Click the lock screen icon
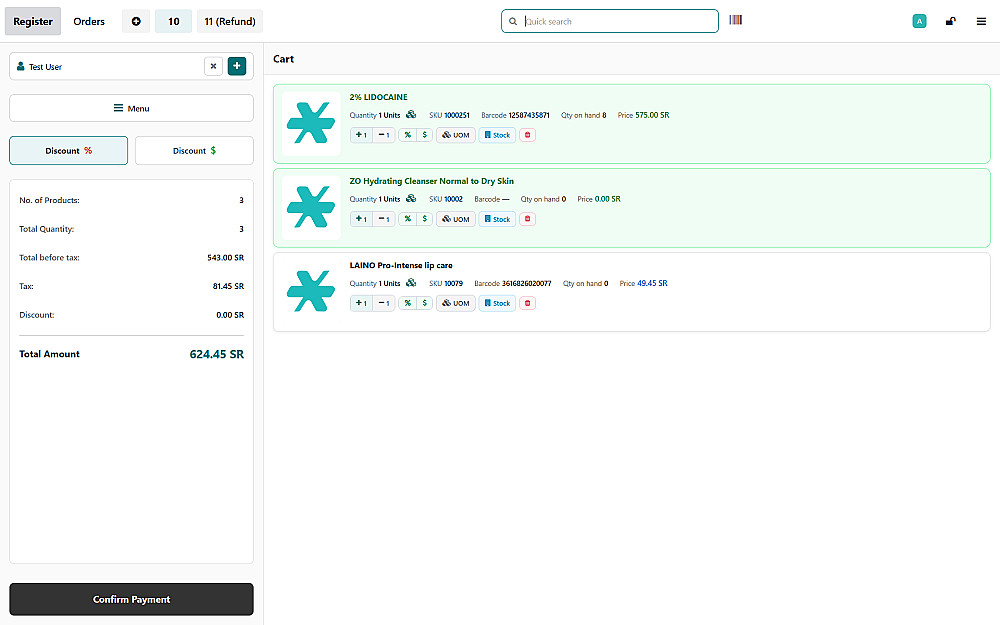Image resolution: width=1000 pixels, height=625 pixels. point(950,21)
